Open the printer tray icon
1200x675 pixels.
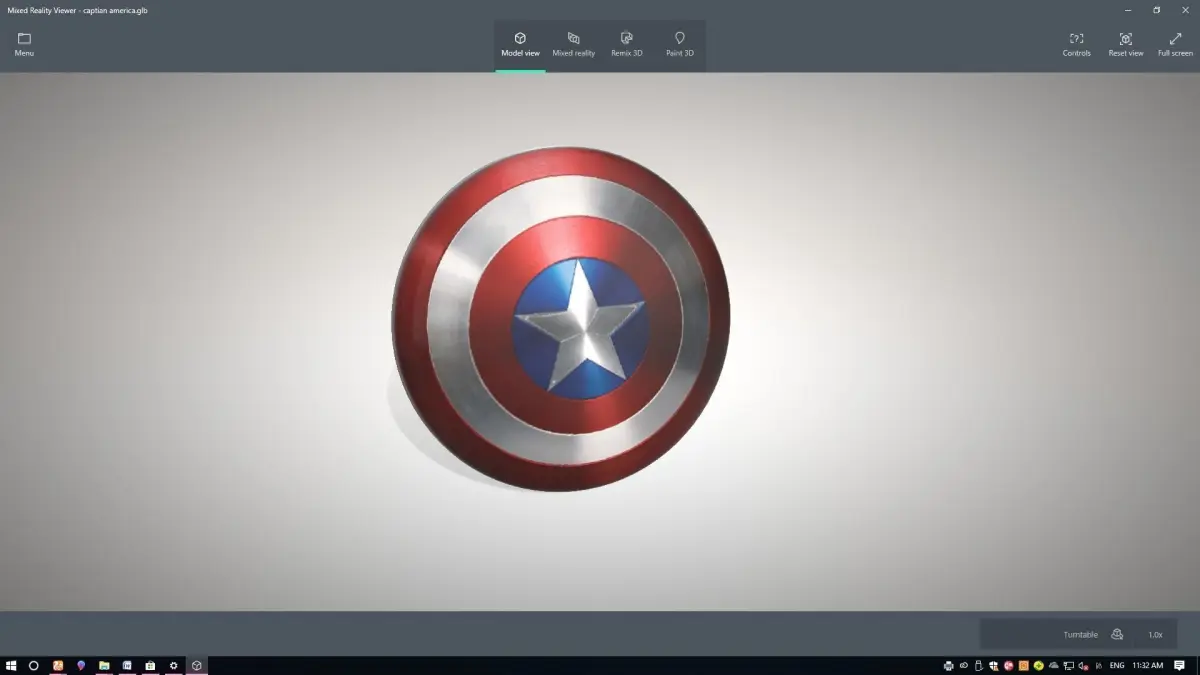[x=948, y=665]
